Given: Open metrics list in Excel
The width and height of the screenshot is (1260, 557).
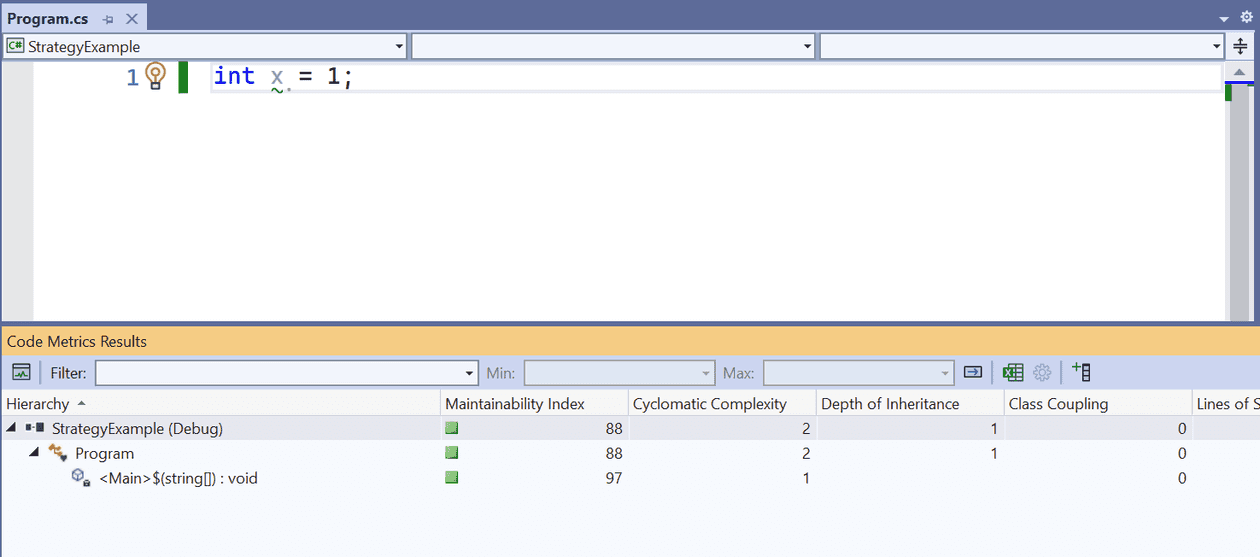Looking at the screenshot, I should tap(1013, 373).
